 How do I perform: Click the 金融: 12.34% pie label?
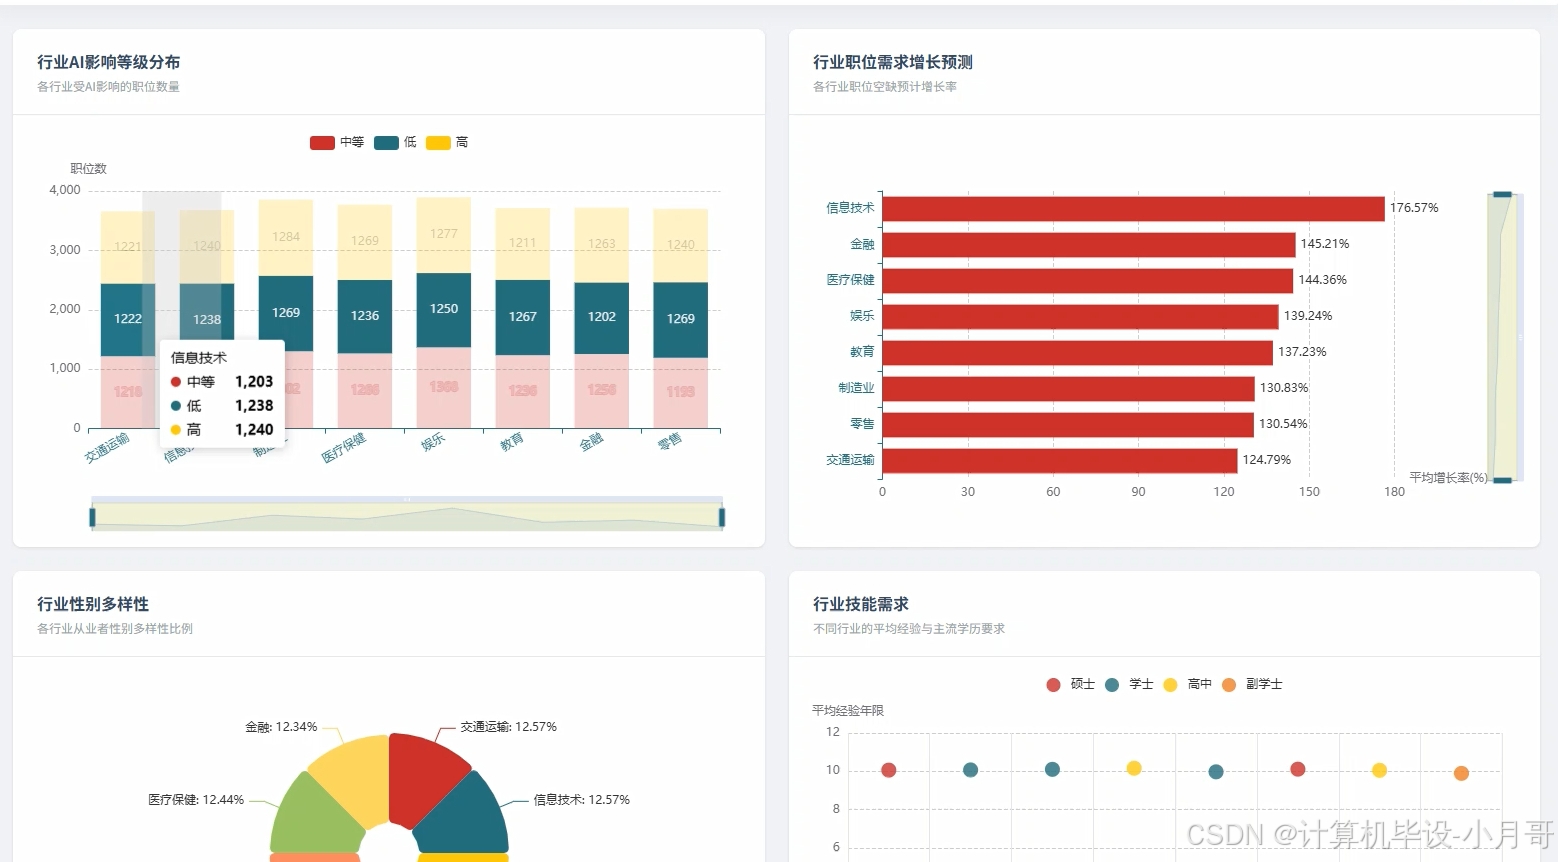281,727
